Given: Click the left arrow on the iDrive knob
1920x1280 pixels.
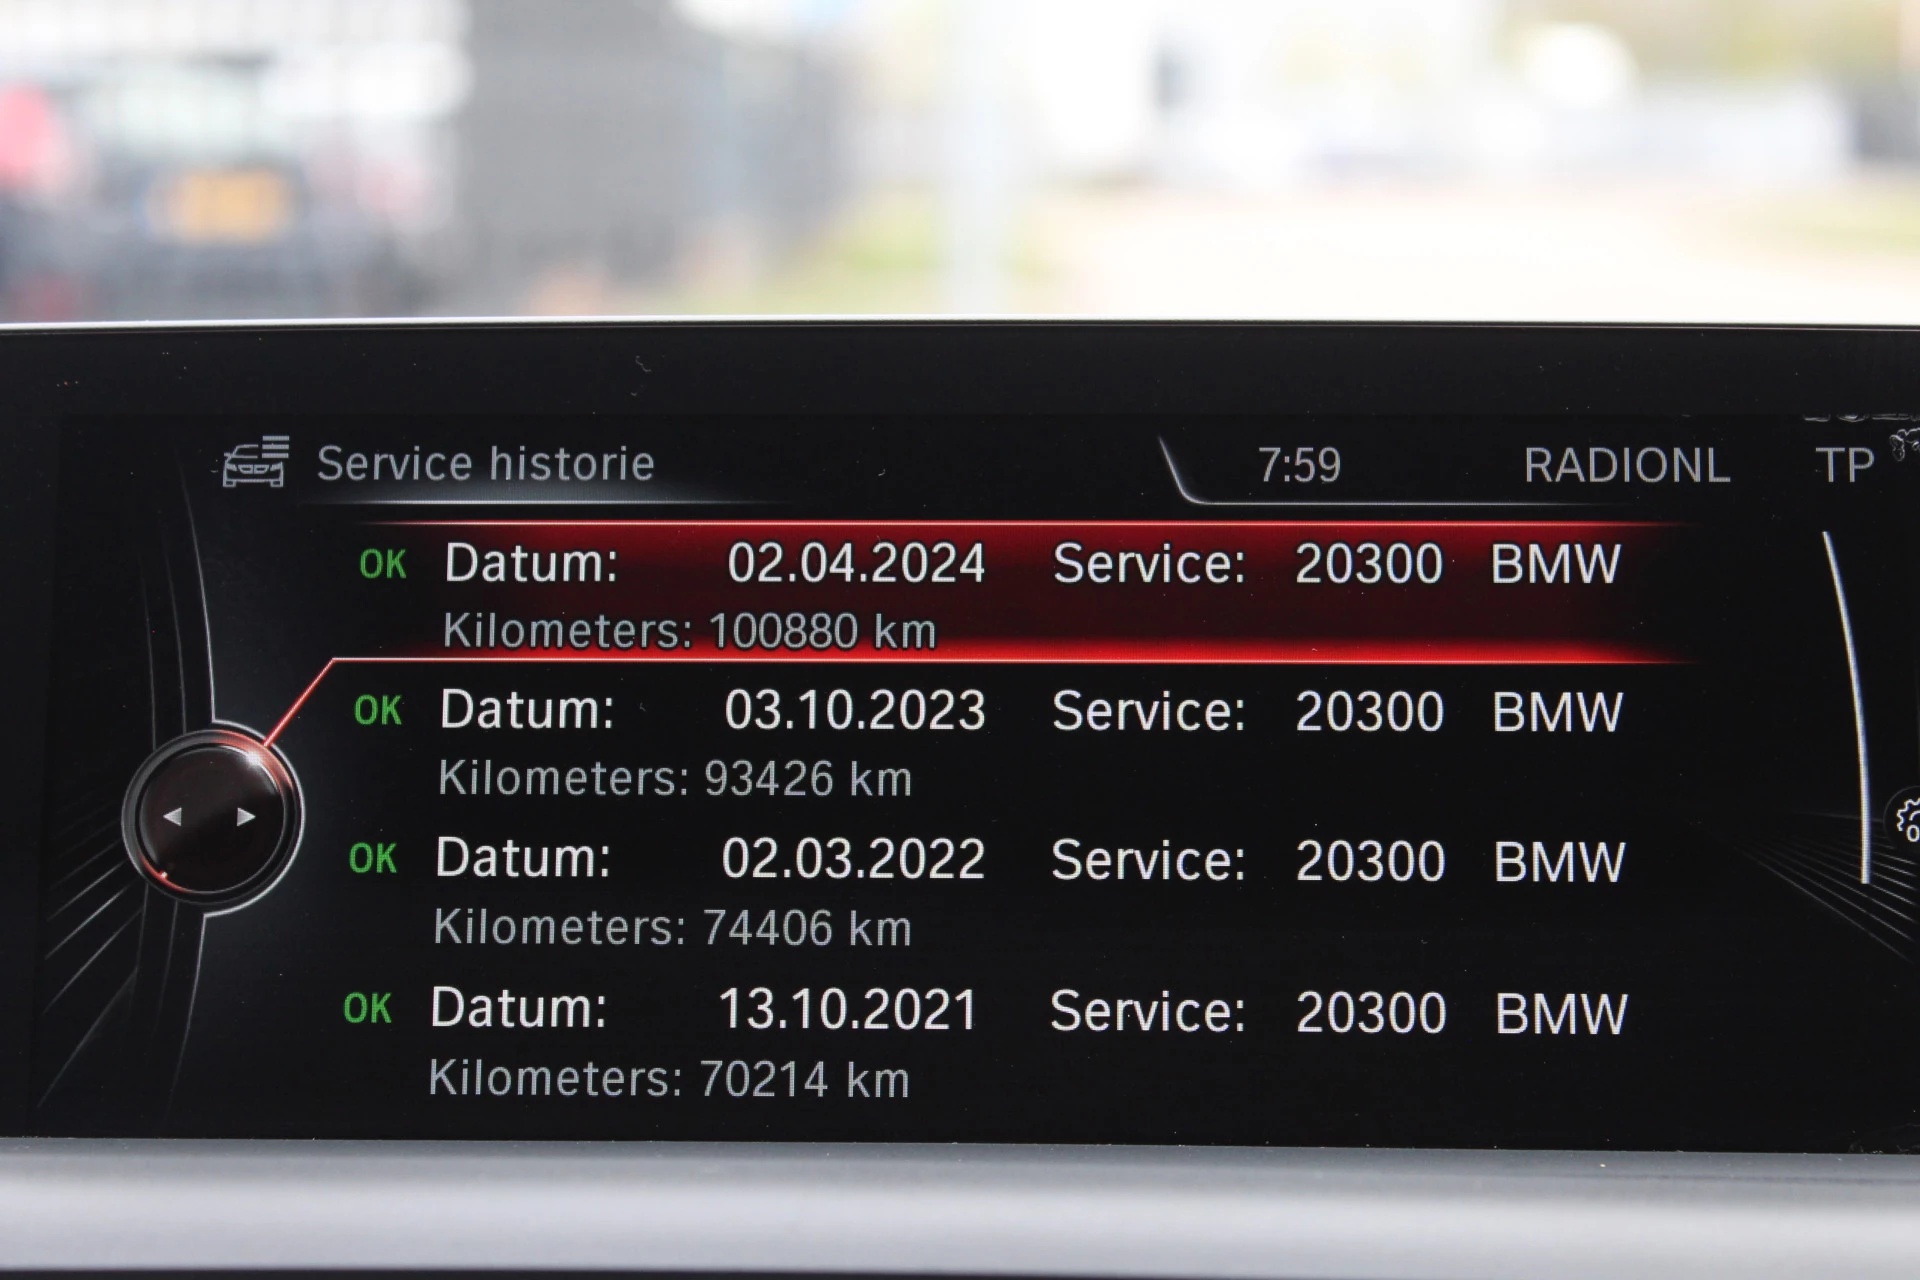Looking at the screenshot, I should click(172, 817).
